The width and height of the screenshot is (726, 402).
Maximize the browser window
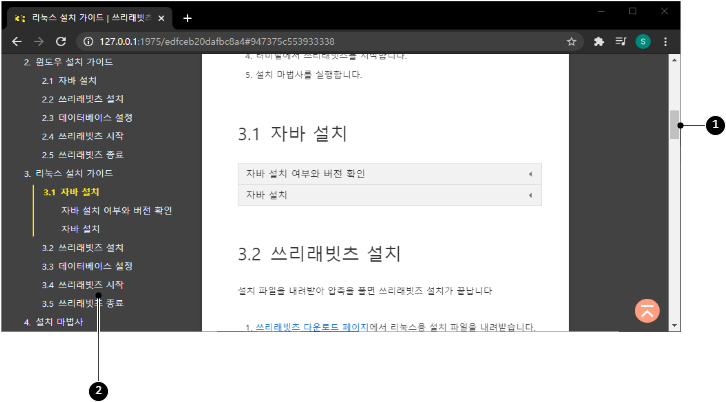point(632,11)
